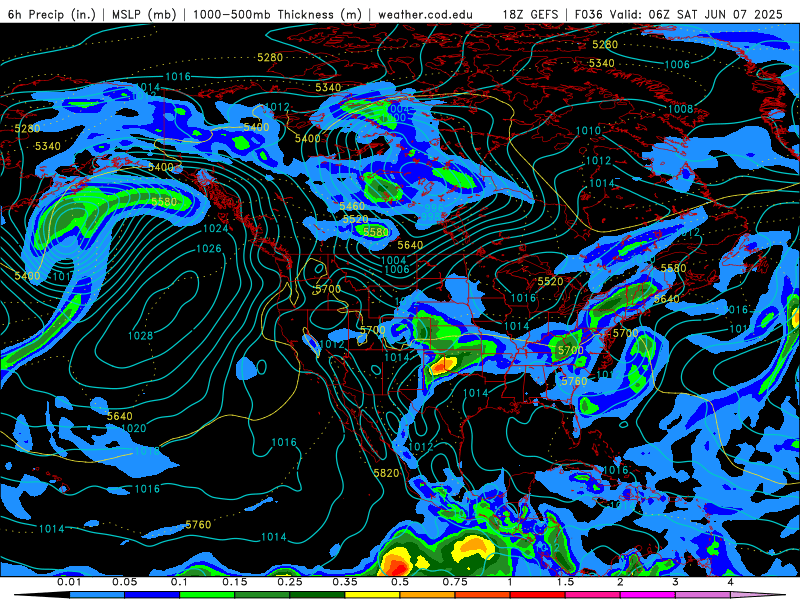Select the medium green 0.15–0.25 legend swatch
The width and height of the screenshot is (800, 600).
[x=262, y=595]
